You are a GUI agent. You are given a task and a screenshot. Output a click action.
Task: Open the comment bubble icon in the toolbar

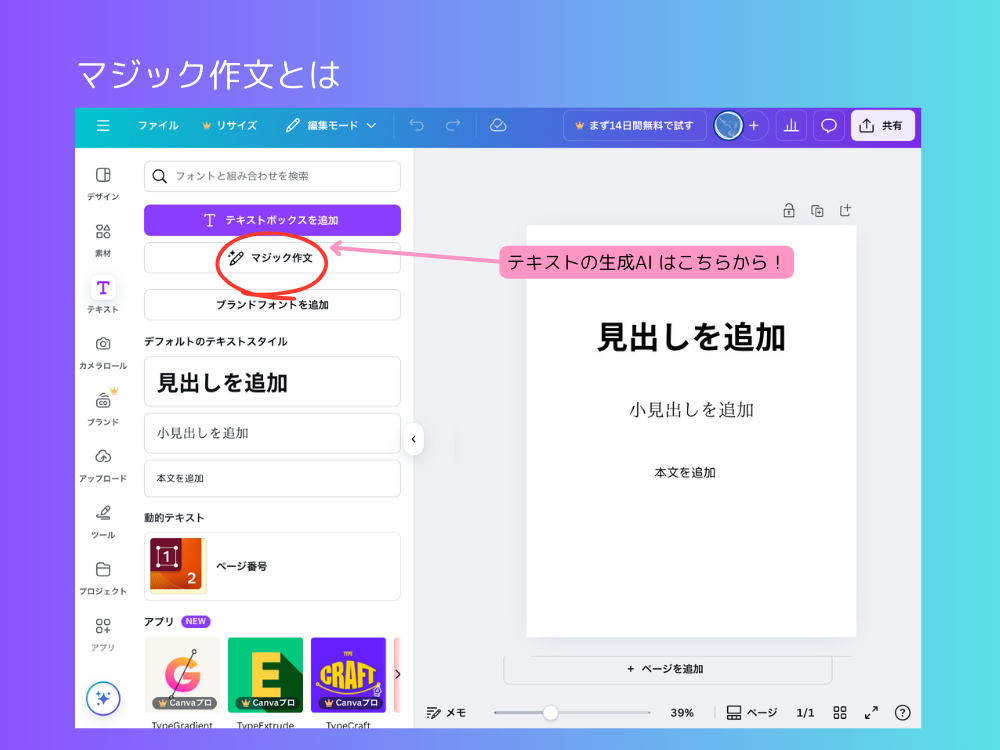coord(828,126)
